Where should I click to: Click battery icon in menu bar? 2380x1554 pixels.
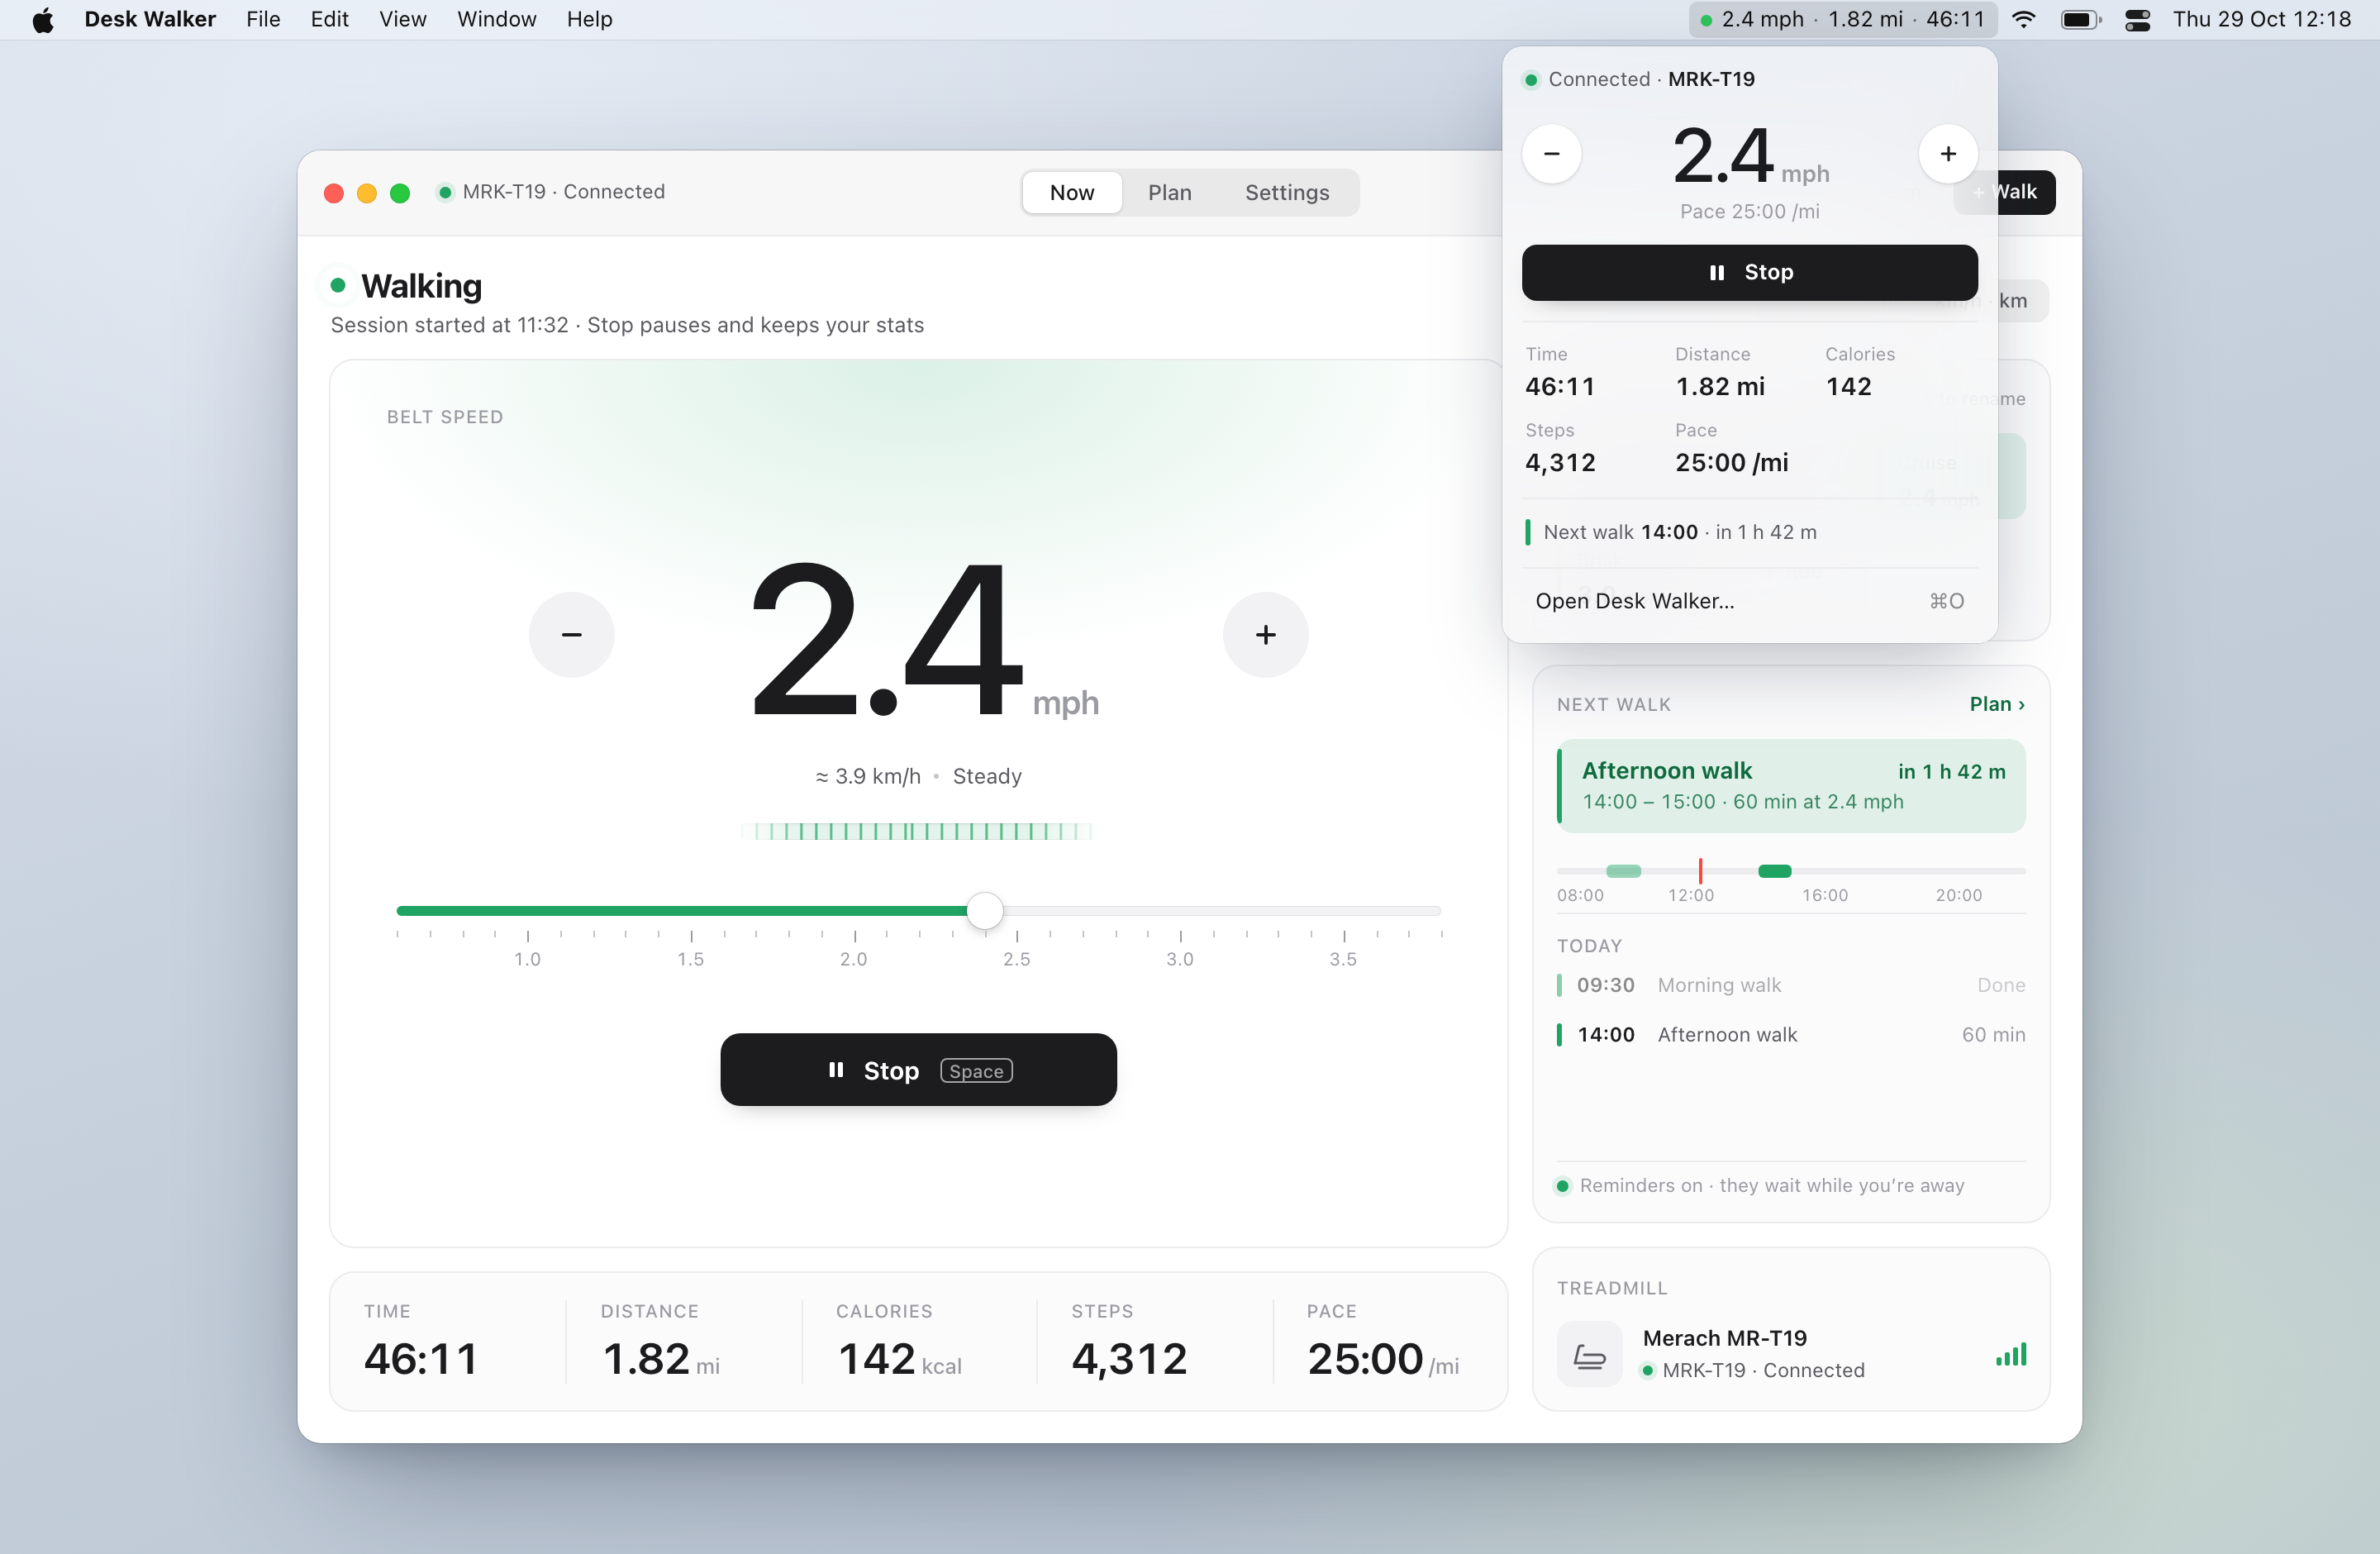[2081, 19]
